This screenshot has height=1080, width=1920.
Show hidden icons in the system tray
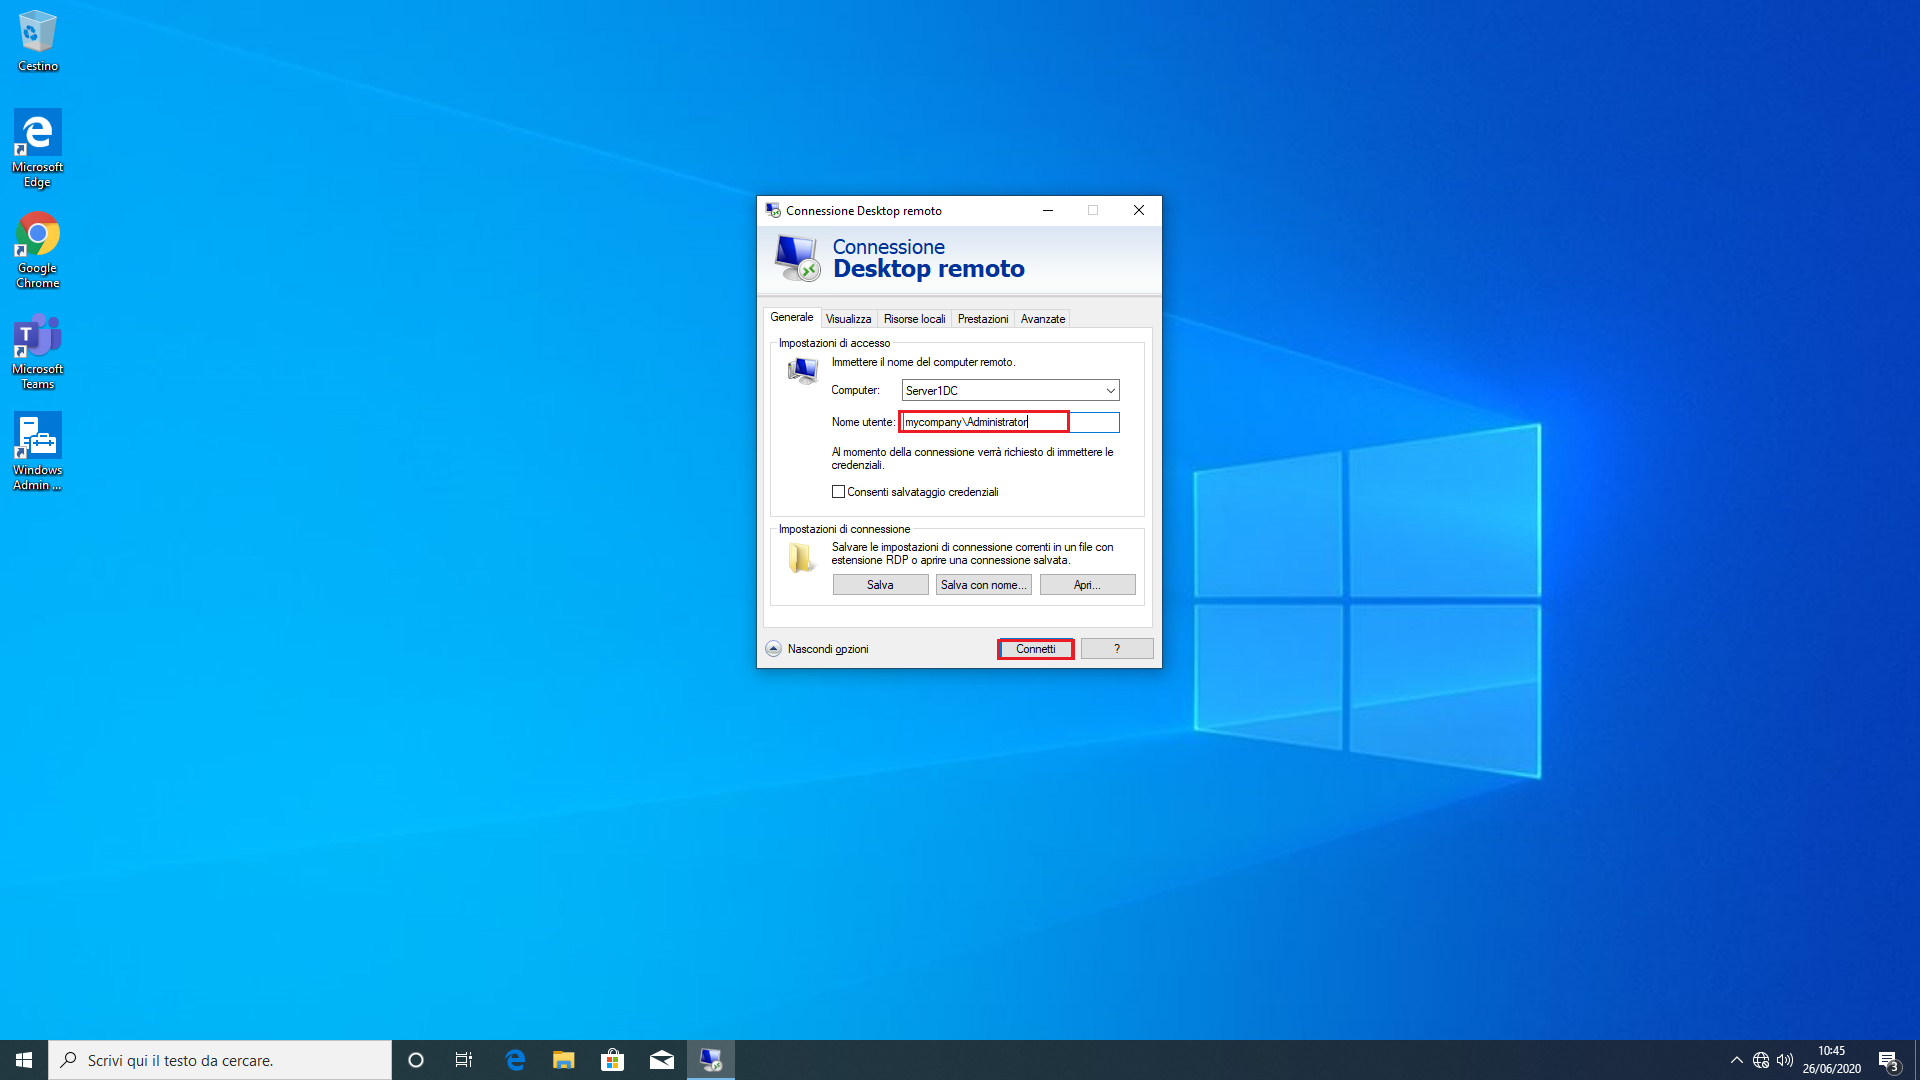pyautogui.click(x=1737, y=1059)
